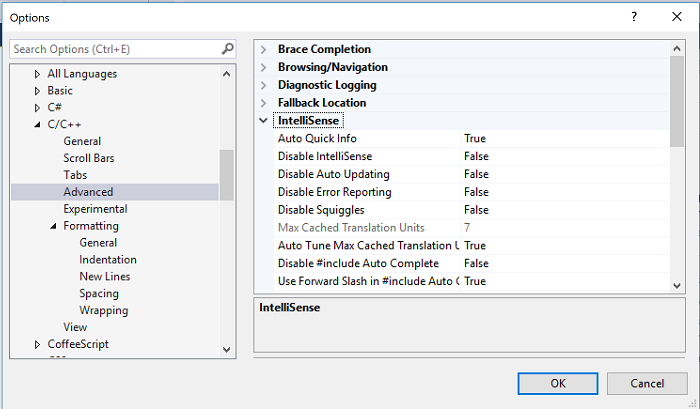The width and height of the screenshot is (700, 409).
Task: Expand the C# tree node
Action: tap(38, 108)
